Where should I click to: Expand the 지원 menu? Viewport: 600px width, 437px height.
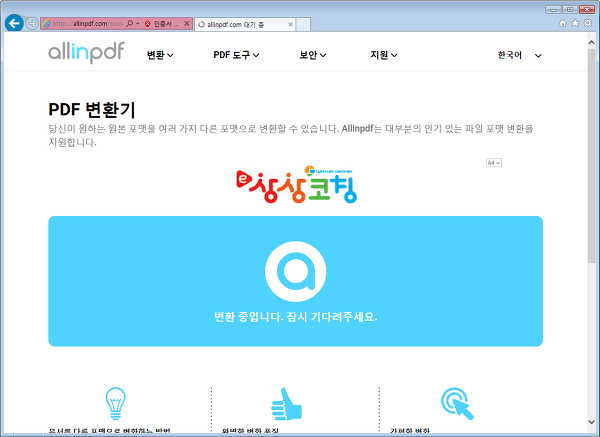point(384,55)
